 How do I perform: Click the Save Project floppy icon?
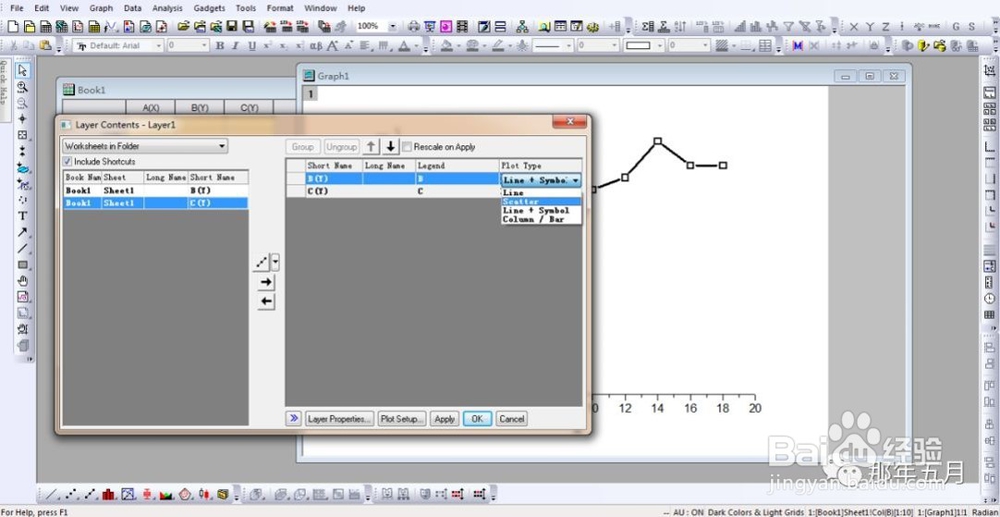tap(232, 27)
